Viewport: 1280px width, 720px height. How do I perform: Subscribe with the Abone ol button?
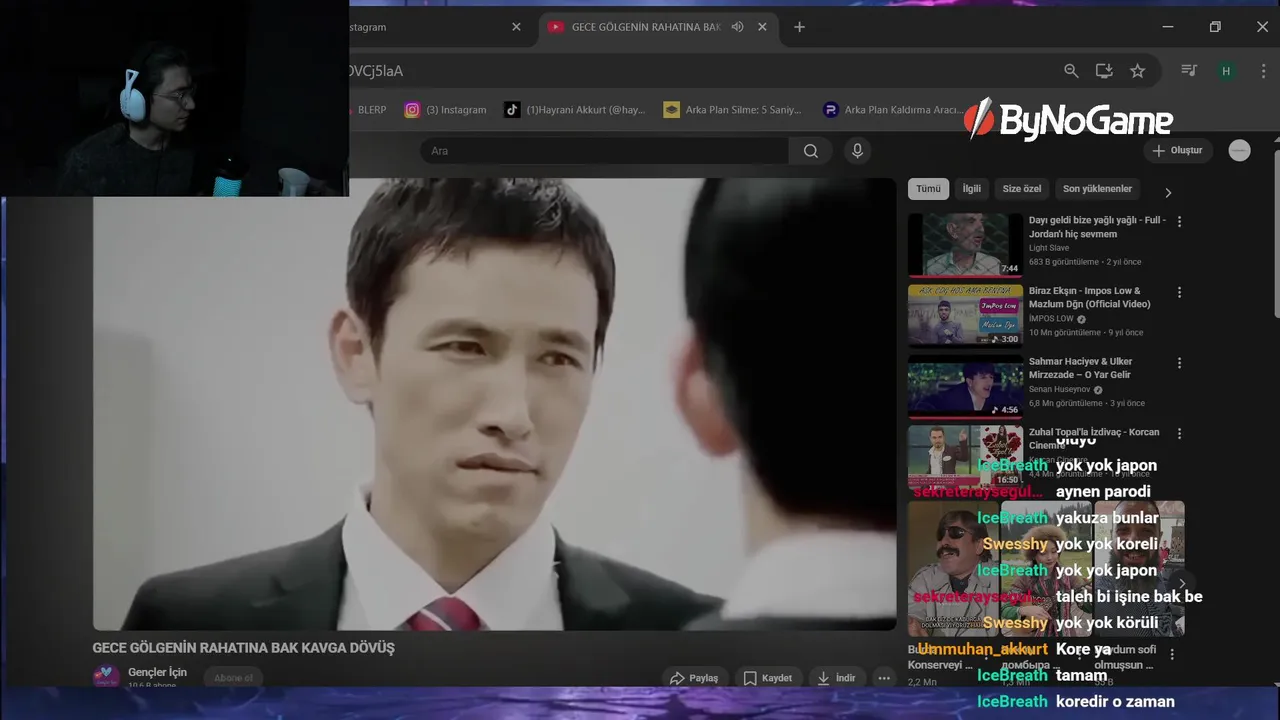[x=234, y=678]
